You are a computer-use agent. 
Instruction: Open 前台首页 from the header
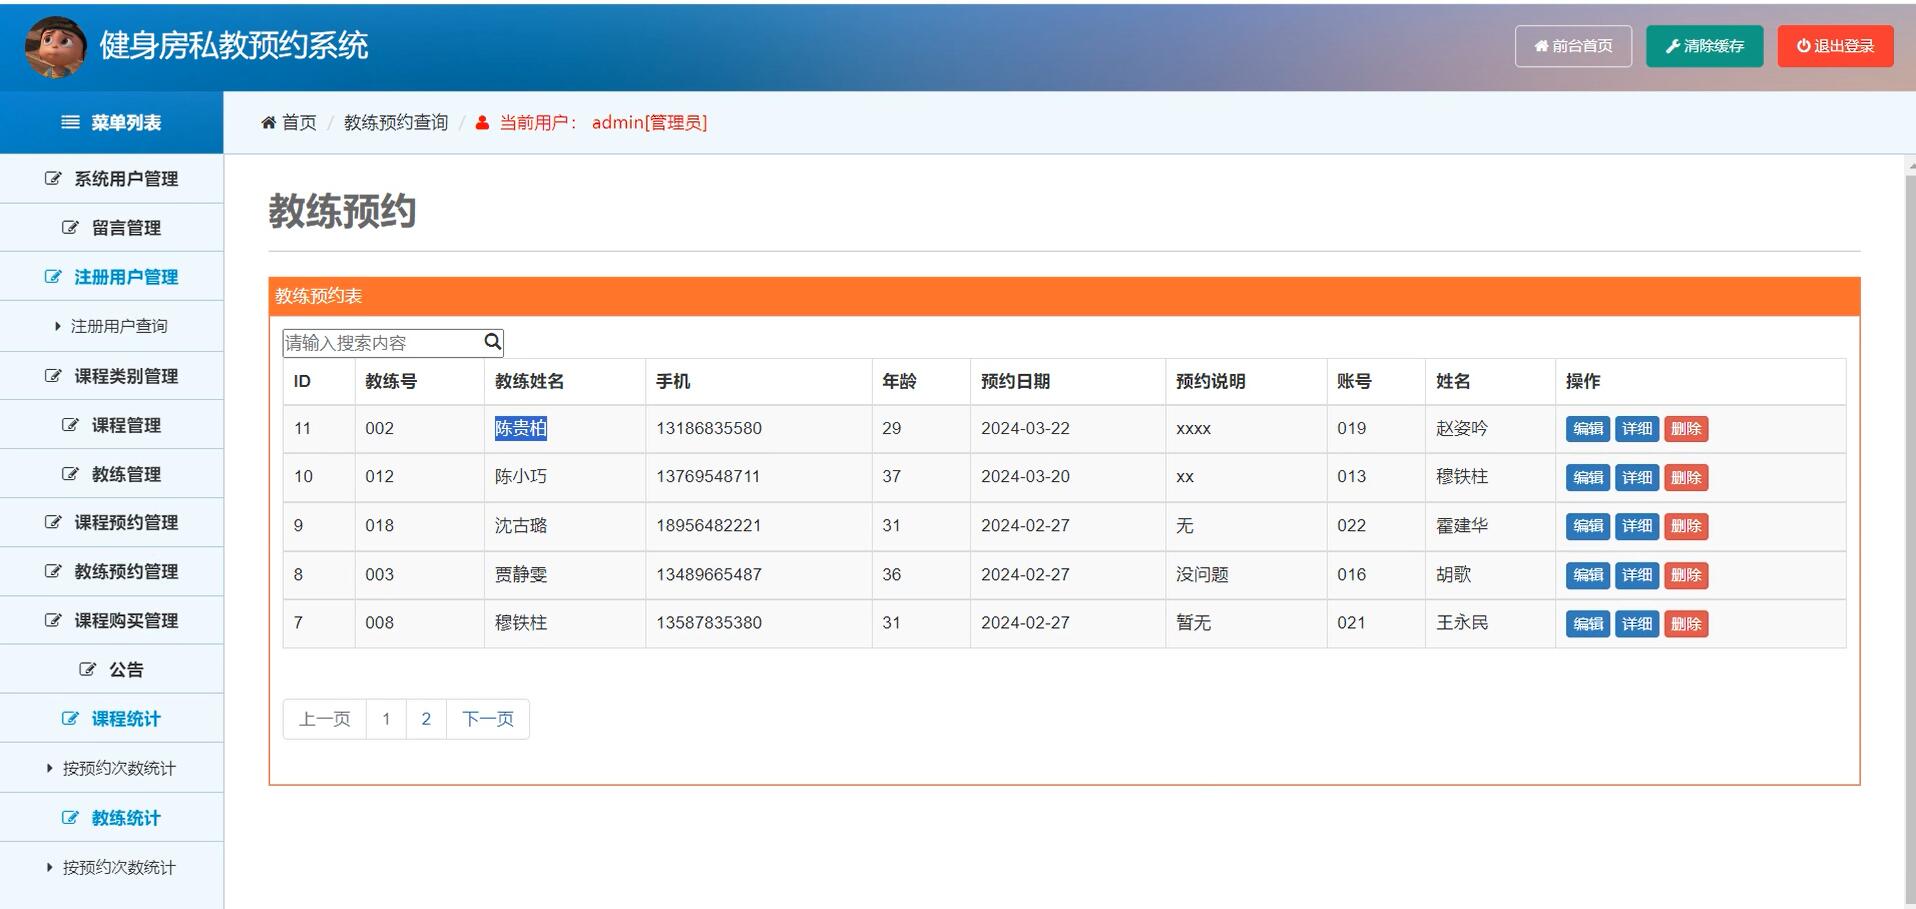[x=1573, y=46]
